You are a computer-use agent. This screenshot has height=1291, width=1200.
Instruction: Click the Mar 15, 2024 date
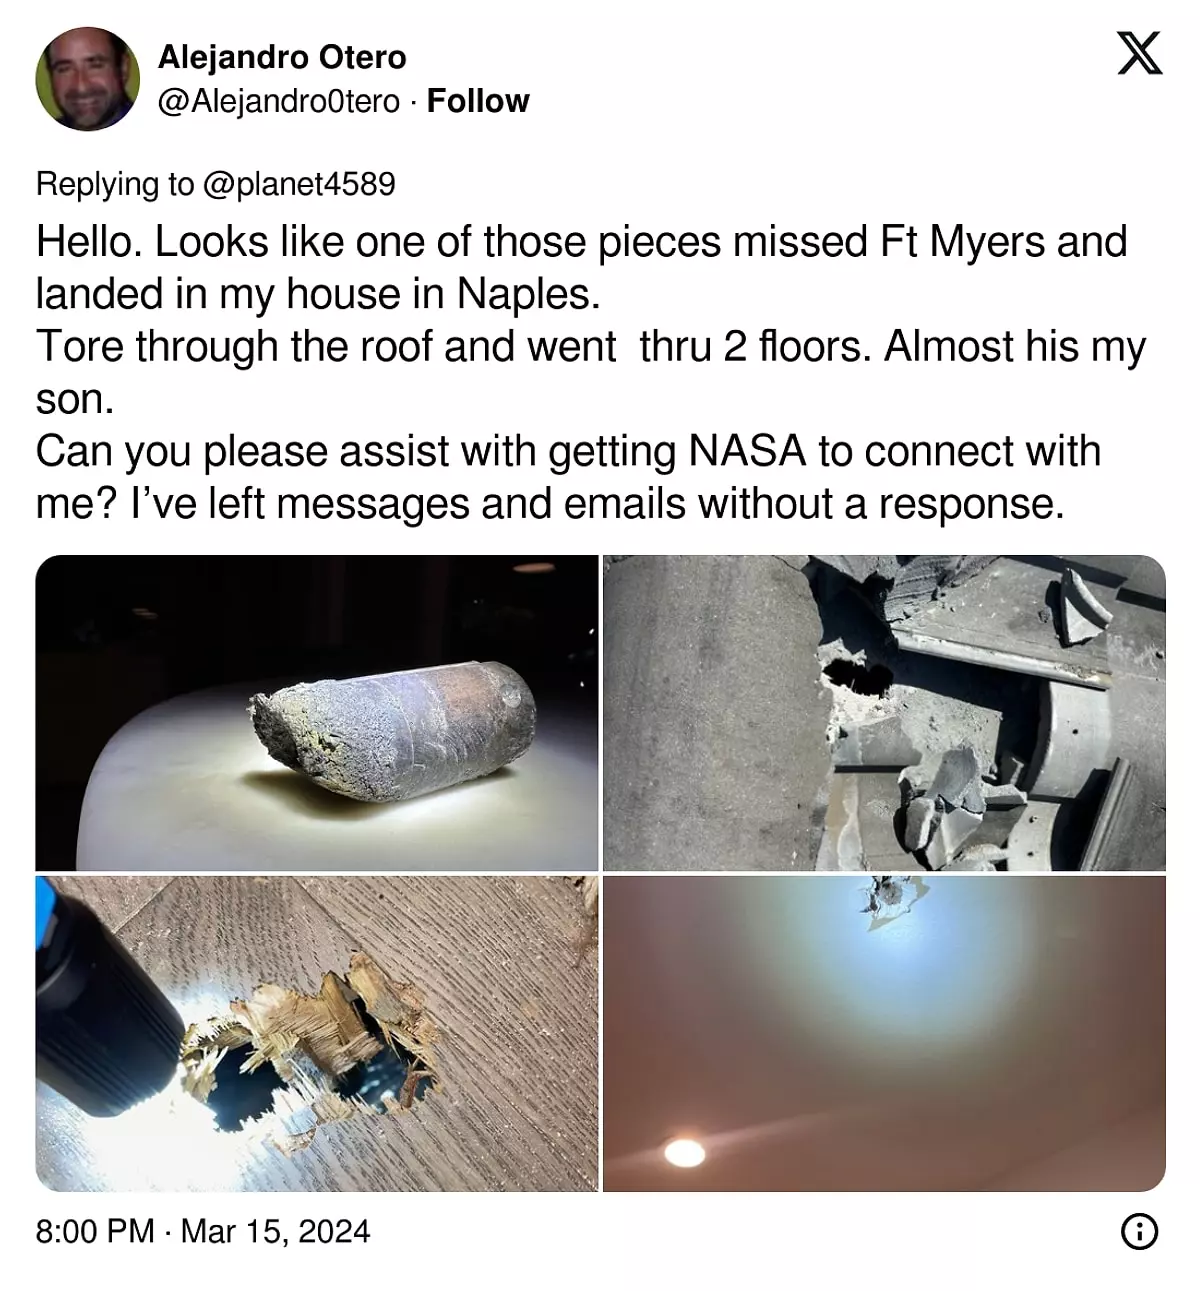(x=276, y=1231)
